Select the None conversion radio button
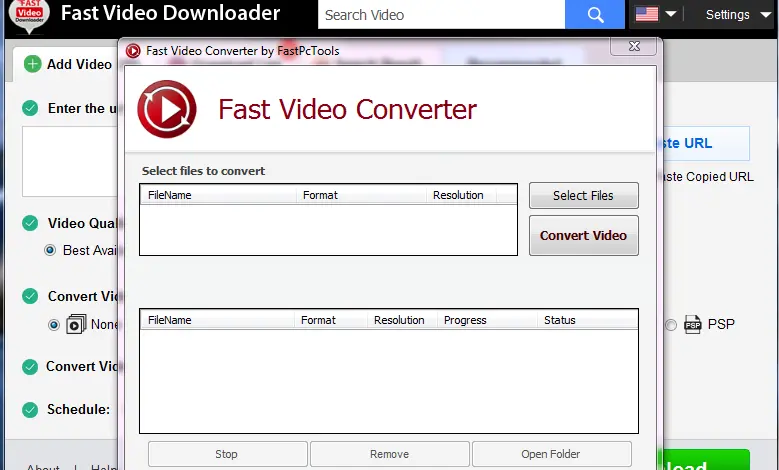This screenshot has width=779, height=470. pyautogui.click(x=54, y=325)
